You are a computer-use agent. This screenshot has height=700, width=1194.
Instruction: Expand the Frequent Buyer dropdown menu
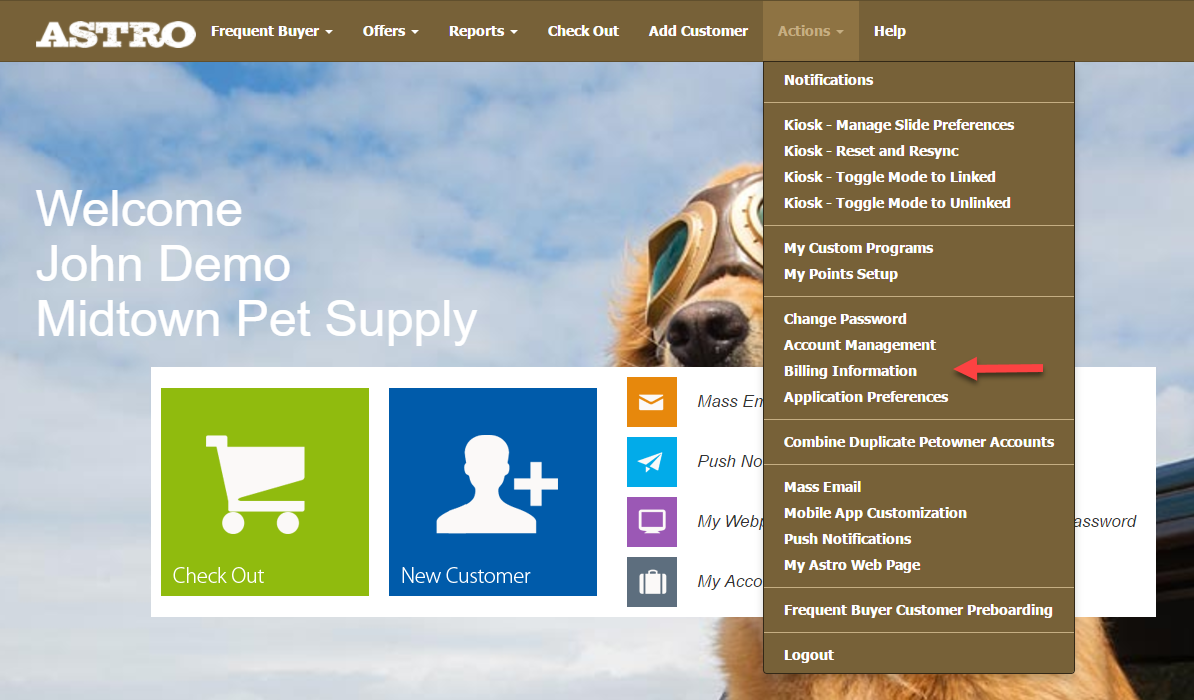272,31
